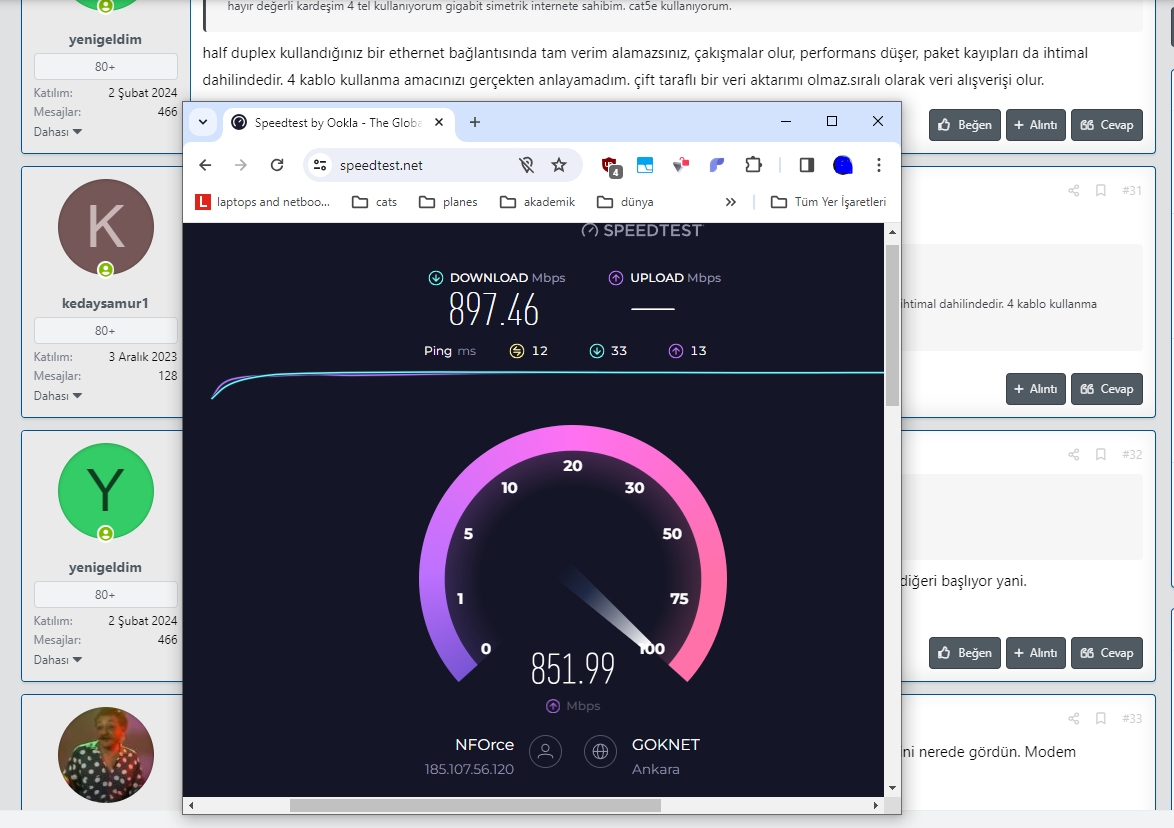Viewport: 1174px width, 828px height.
Task: Go forward in browser history
Action: 240,165
